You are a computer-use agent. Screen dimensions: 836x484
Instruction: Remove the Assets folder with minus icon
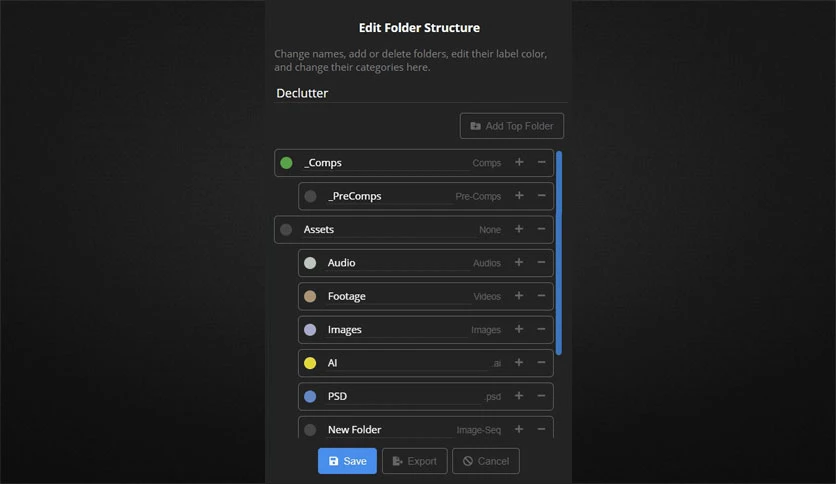[x=541, y=229]
